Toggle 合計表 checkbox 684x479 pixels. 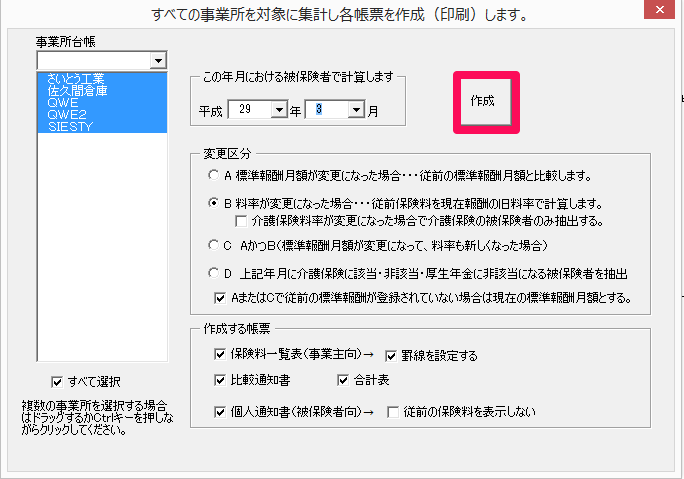343,380
